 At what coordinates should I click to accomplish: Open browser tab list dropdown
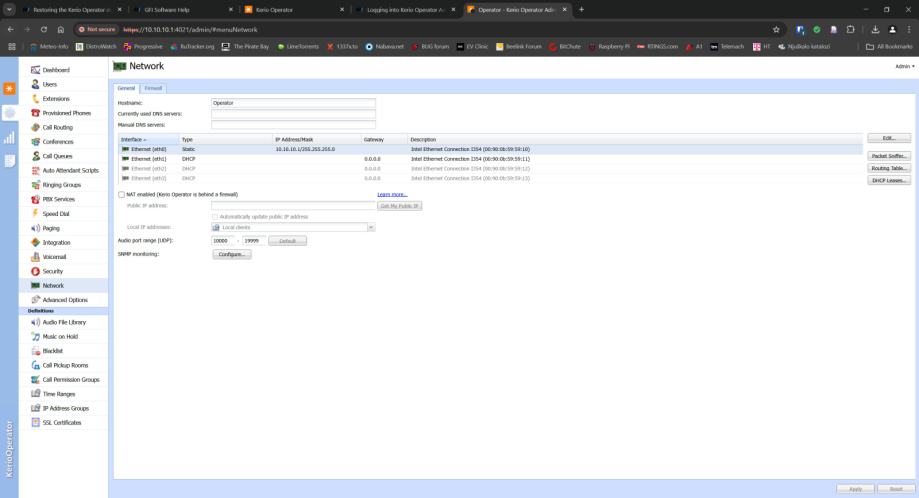(x=9, y=9)
